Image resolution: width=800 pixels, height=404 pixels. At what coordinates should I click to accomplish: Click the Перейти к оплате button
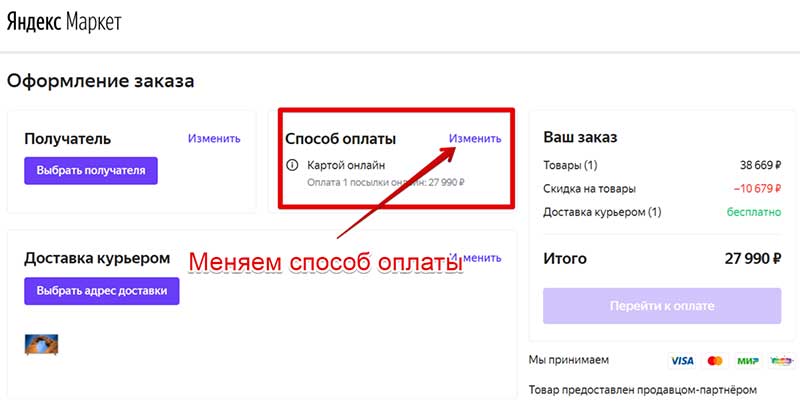662,306
